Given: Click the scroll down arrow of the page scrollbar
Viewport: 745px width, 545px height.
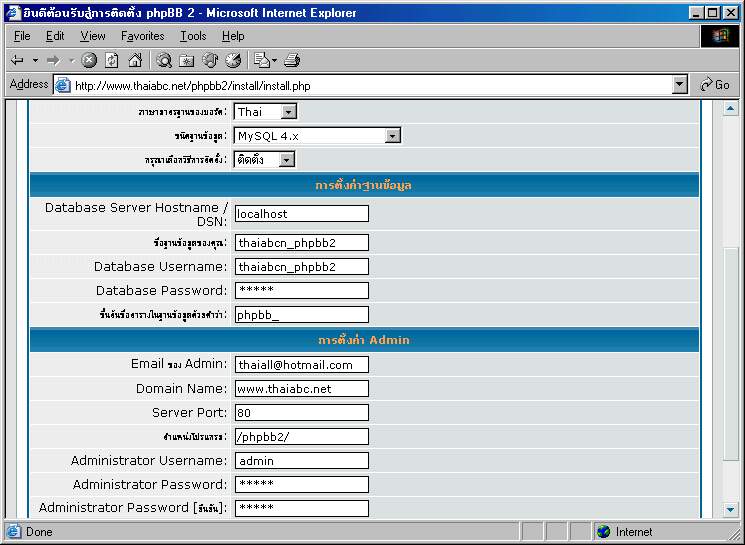Looking at the screenshot, I should [x=730, y=509].
